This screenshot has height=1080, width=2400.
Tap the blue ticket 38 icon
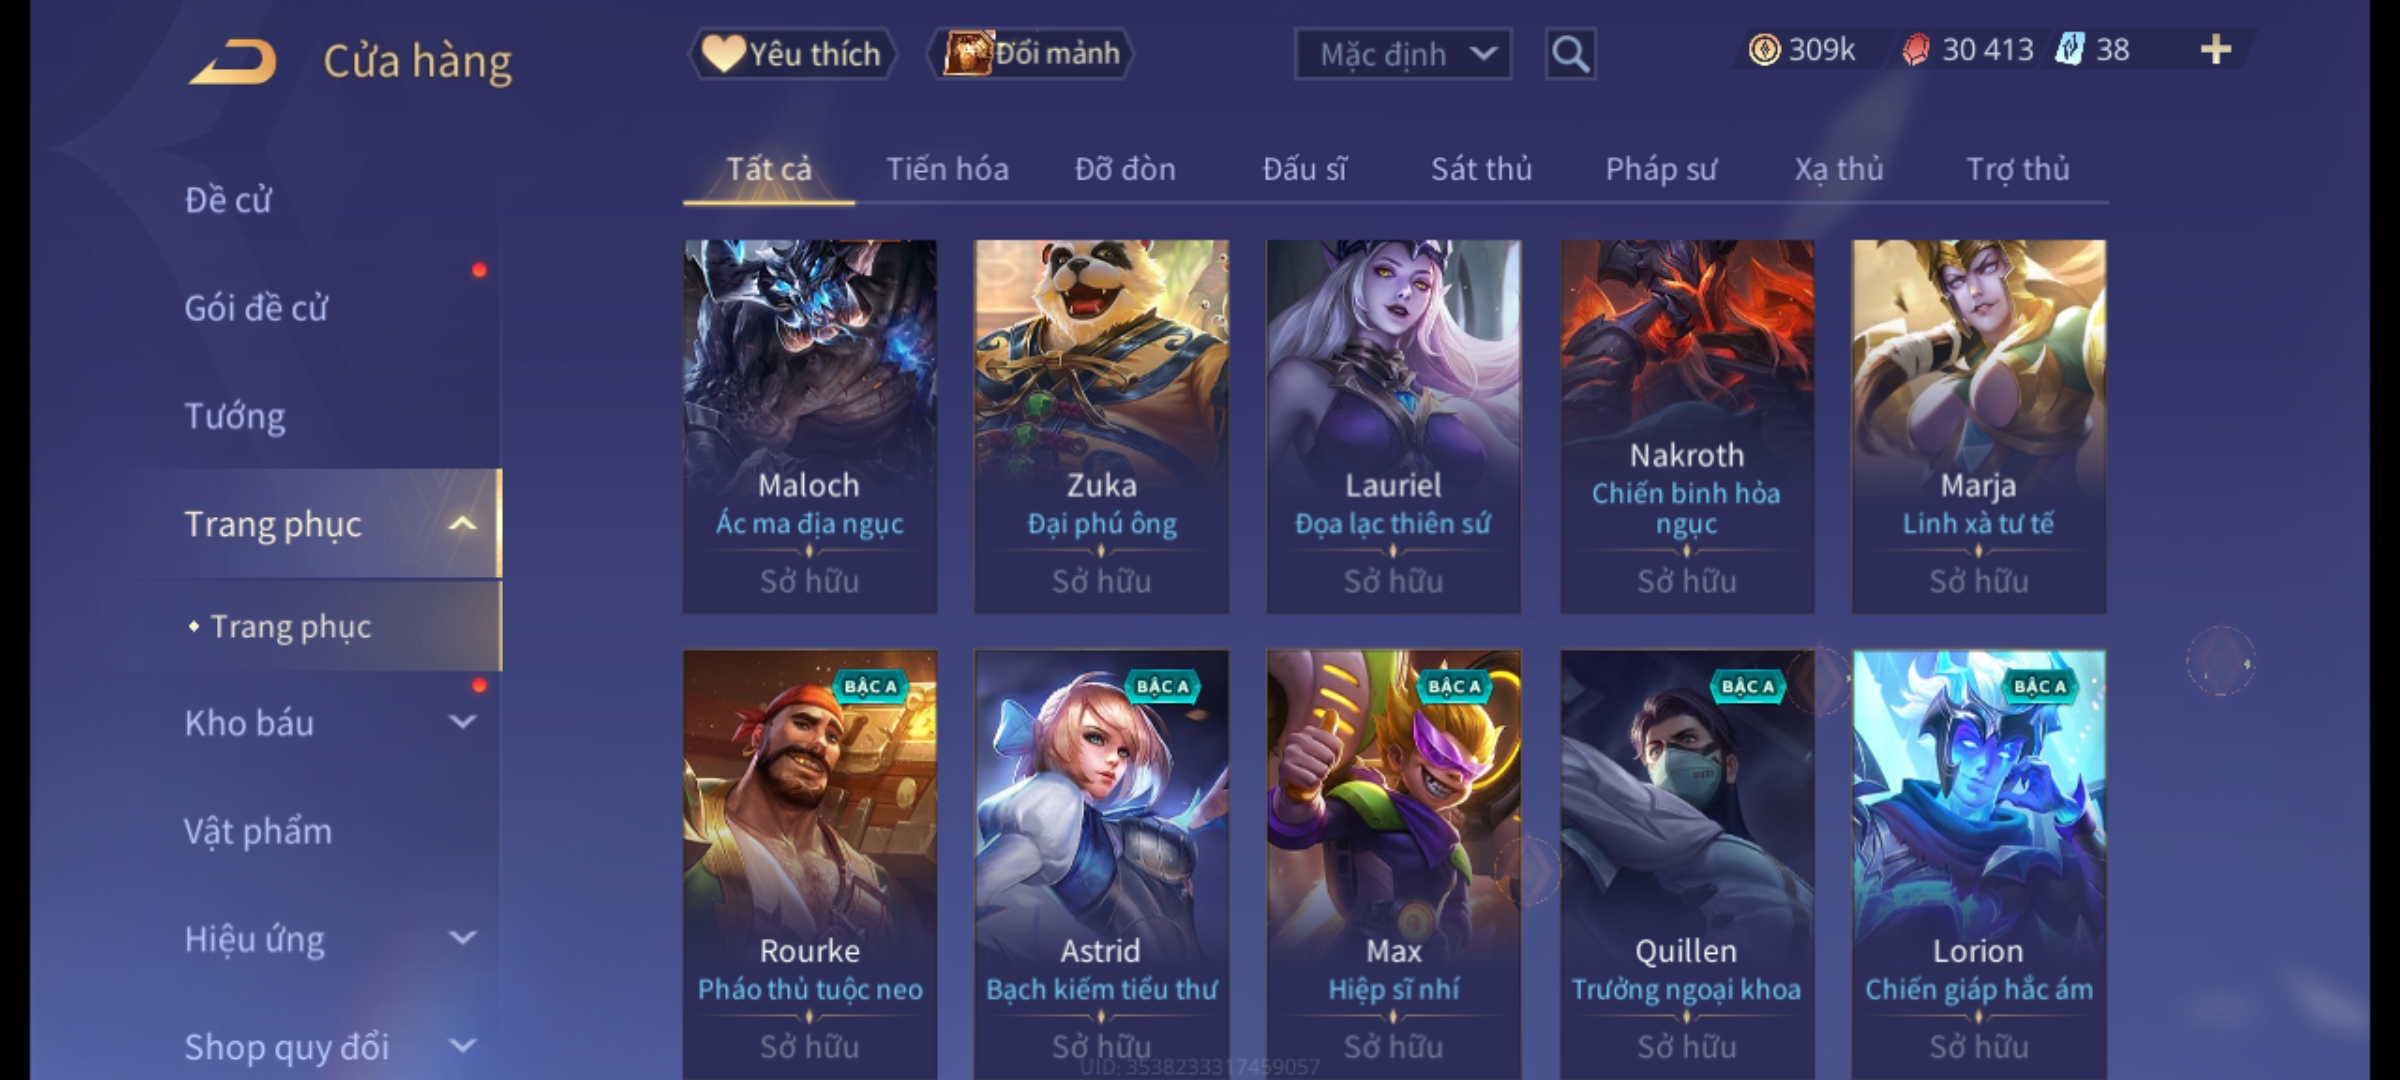click(x=2069, y=49)
